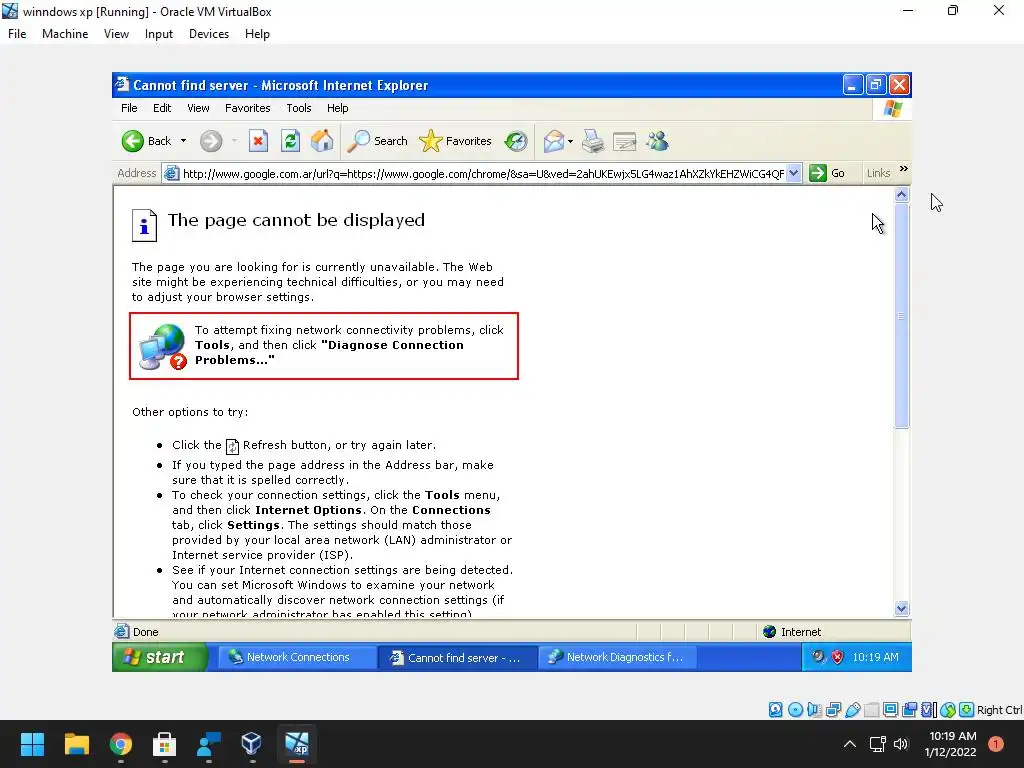The height and width of the screenshot is (768, 1024).
Task: Click the Windows flag logo in IE
Action: (893, 108)
